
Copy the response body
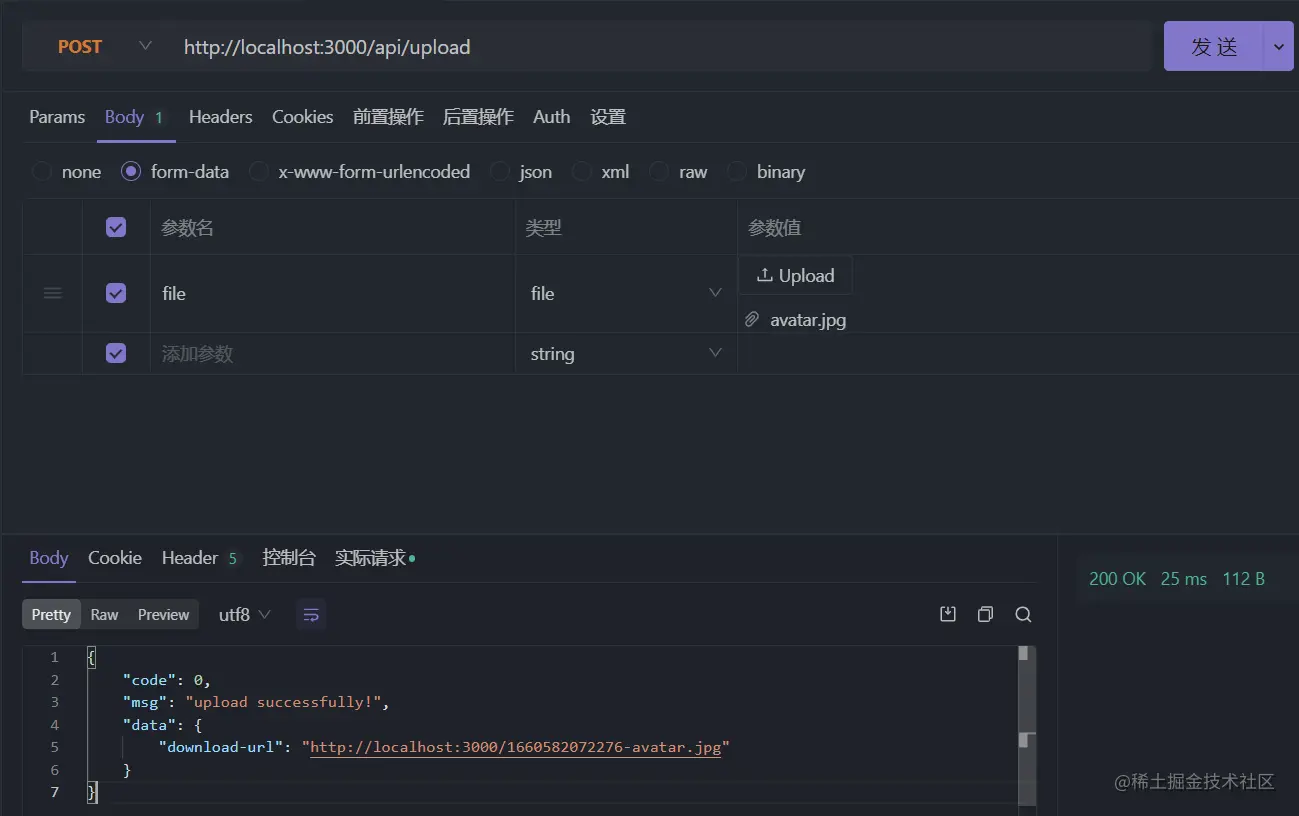point(985,614)
